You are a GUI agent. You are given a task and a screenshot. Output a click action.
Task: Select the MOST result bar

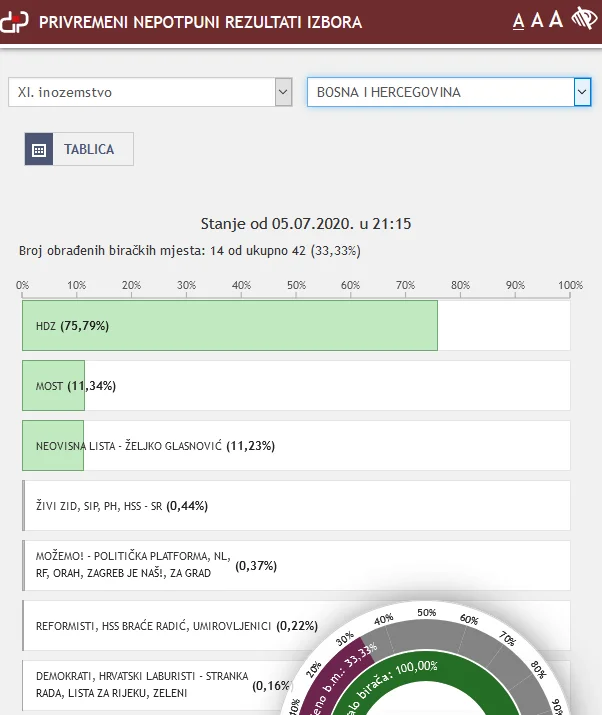pyautogui.click(x=53, y=386)
